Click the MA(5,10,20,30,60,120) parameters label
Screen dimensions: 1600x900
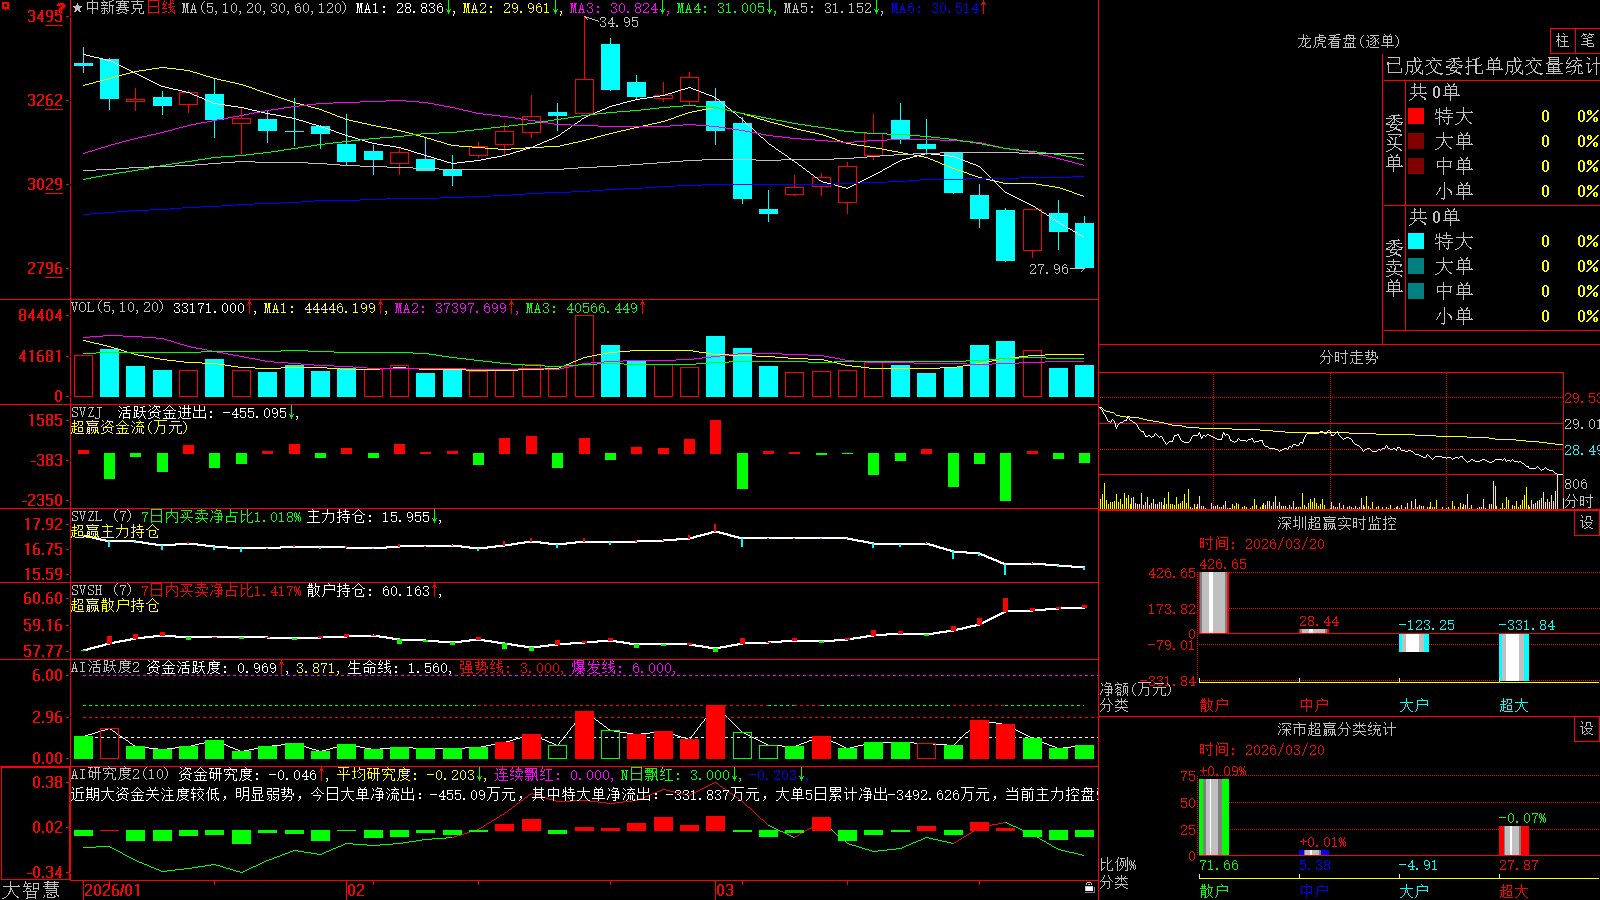coord(264,8)
